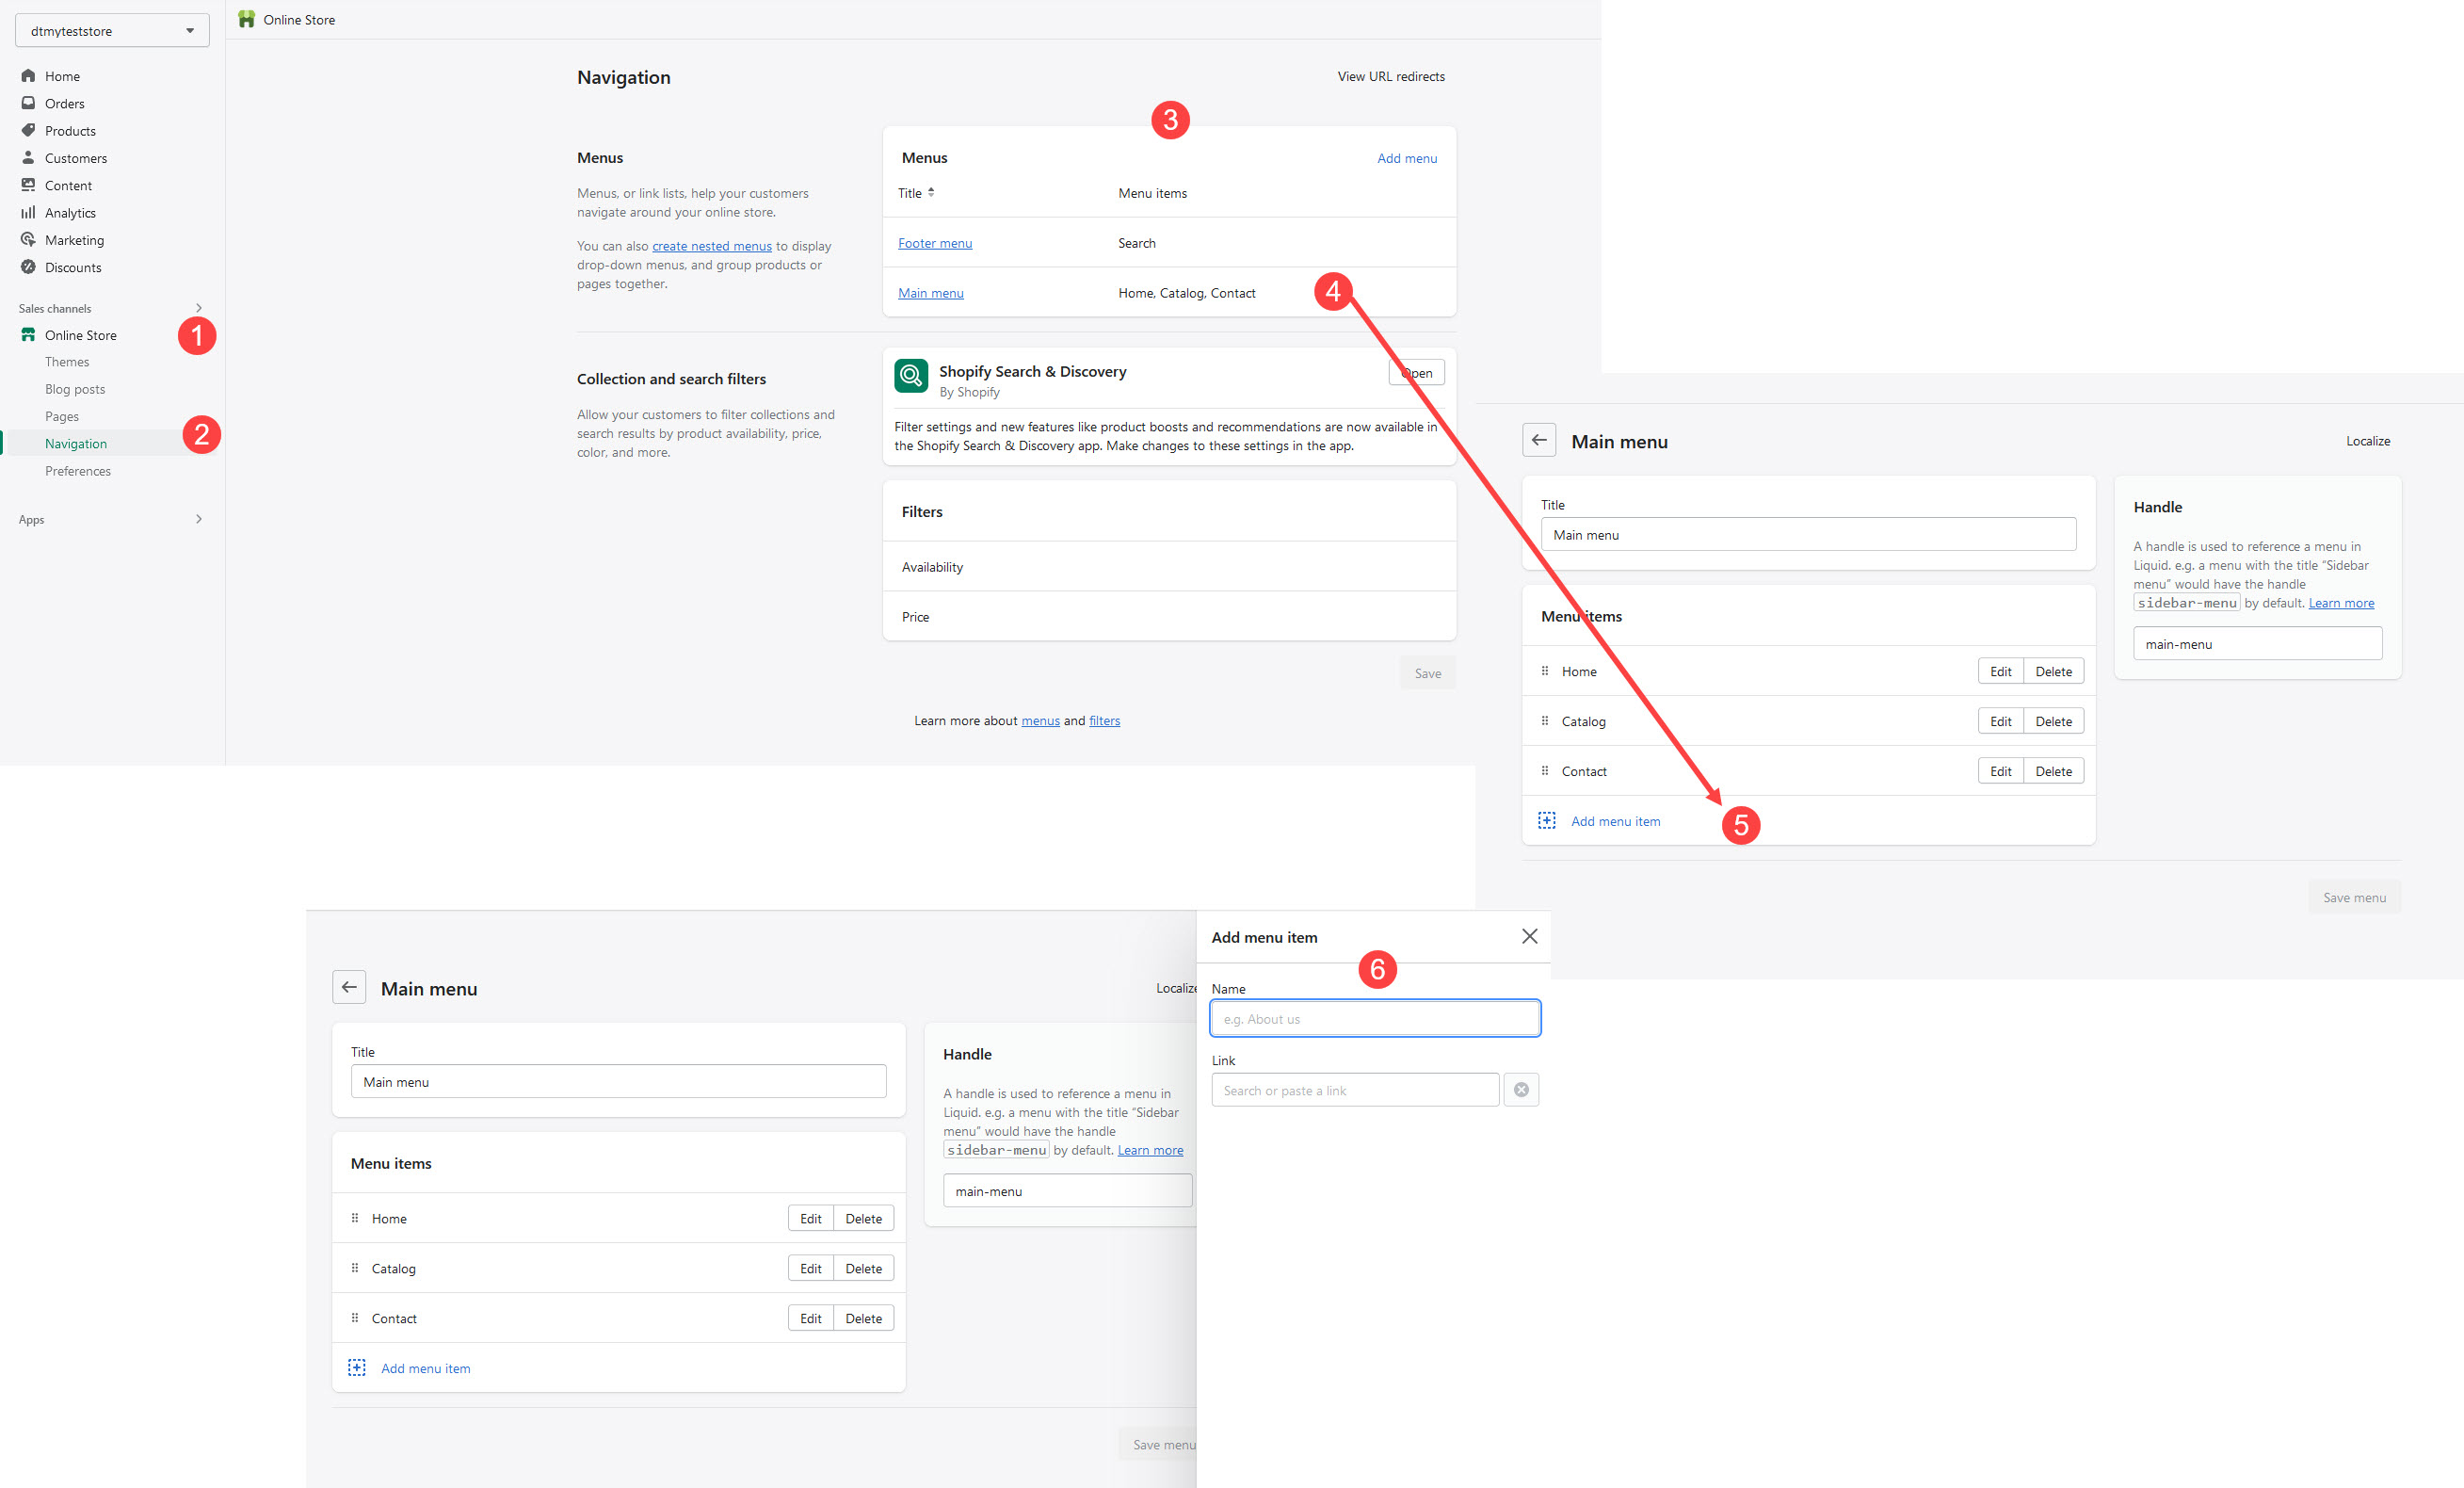
Task: Open the dtmyteststore store switcher dropdown
Action: (x=112, y=31)
